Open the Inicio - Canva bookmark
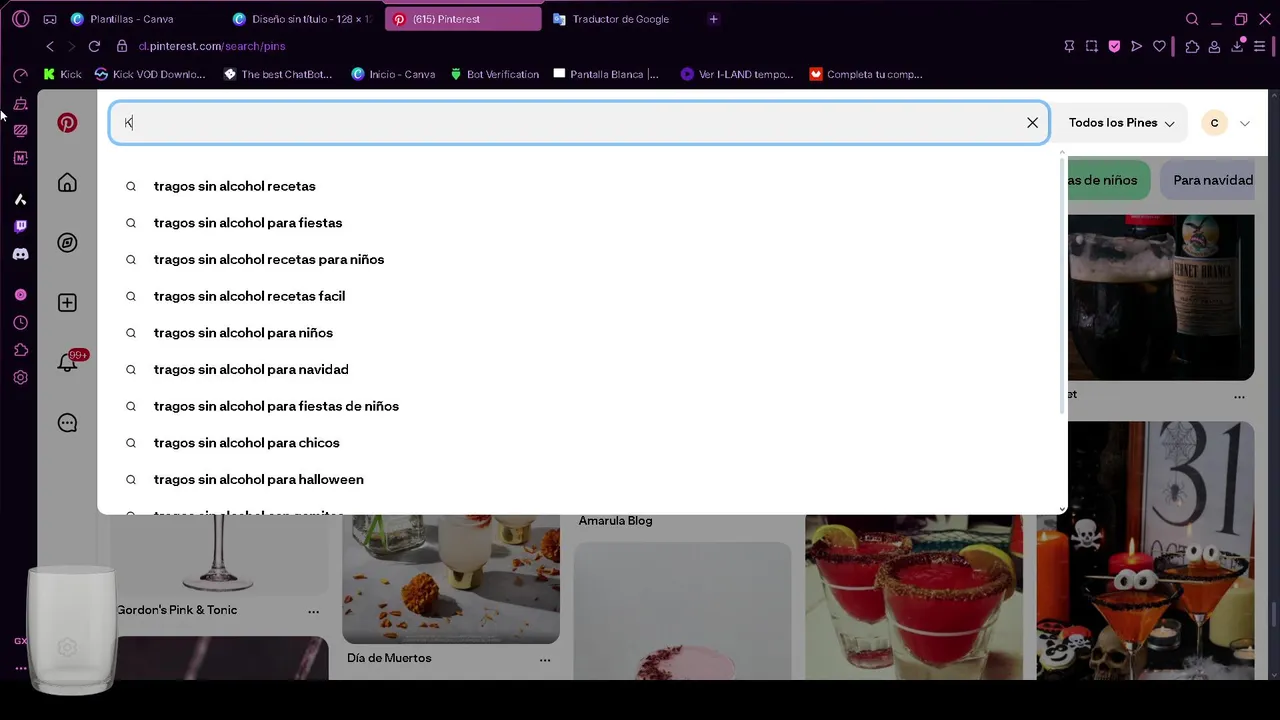The image size is (1280, 720). click(393, 74)
